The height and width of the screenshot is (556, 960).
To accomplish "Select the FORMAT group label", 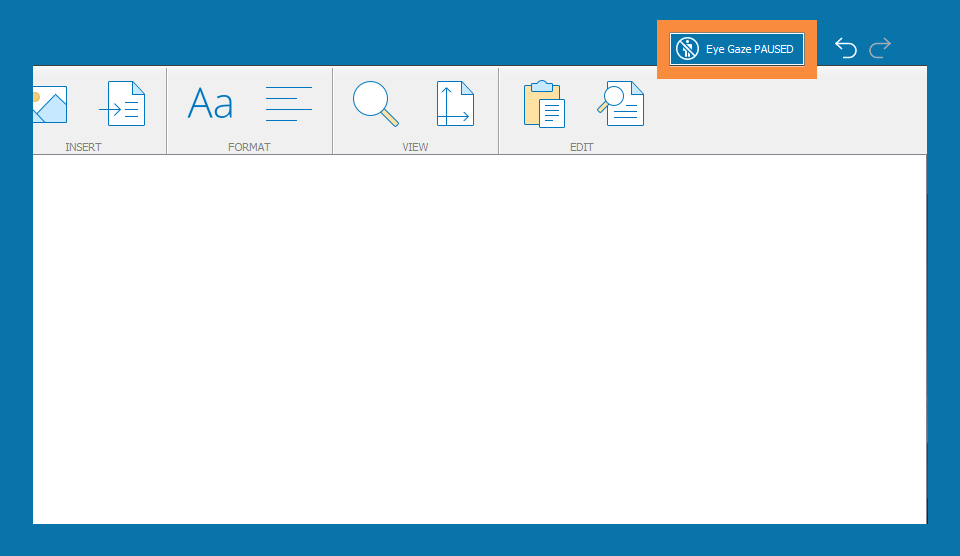I will 249,147.
